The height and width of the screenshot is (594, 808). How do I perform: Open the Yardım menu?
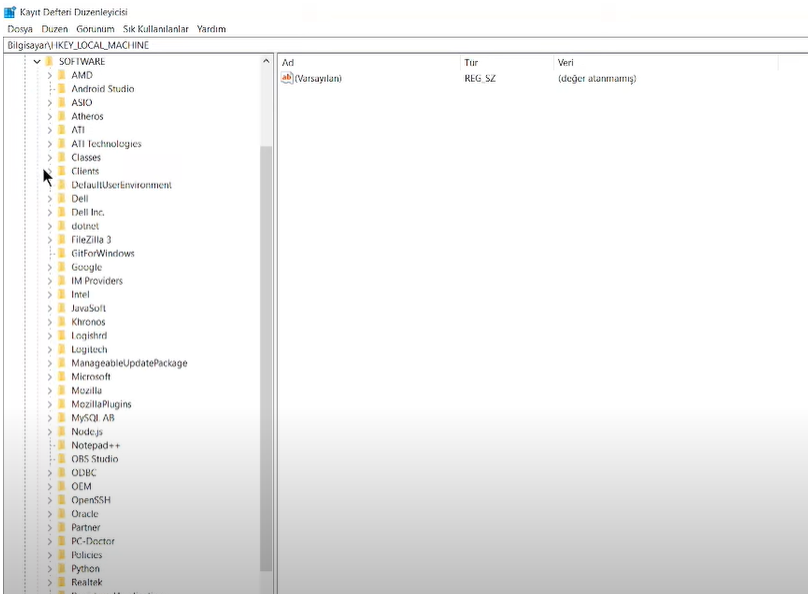pos(211,29)
